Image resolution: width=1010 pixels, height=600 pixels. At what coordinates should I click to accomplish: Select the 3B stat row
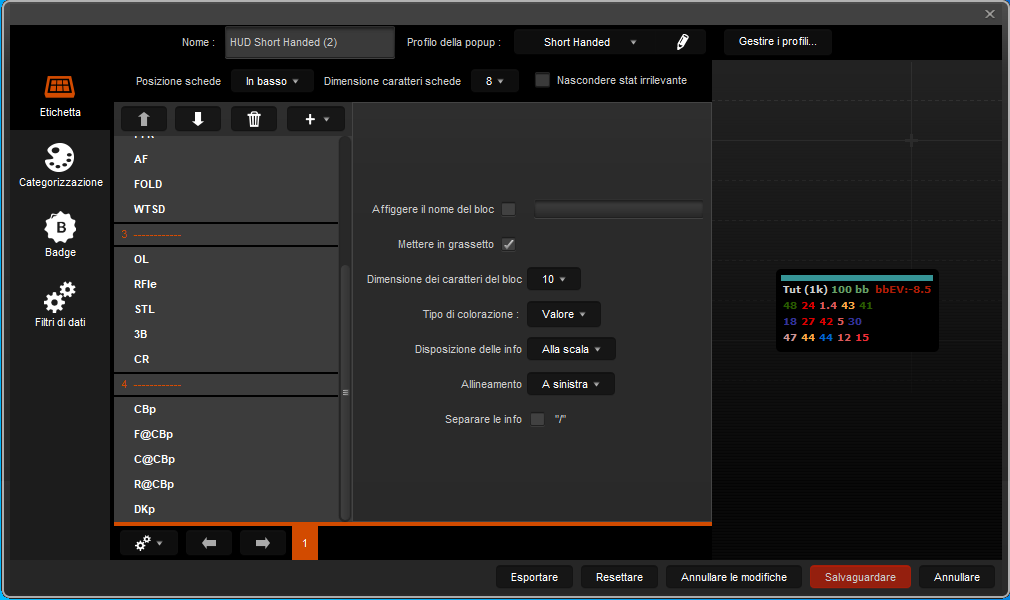pos(226,334)
